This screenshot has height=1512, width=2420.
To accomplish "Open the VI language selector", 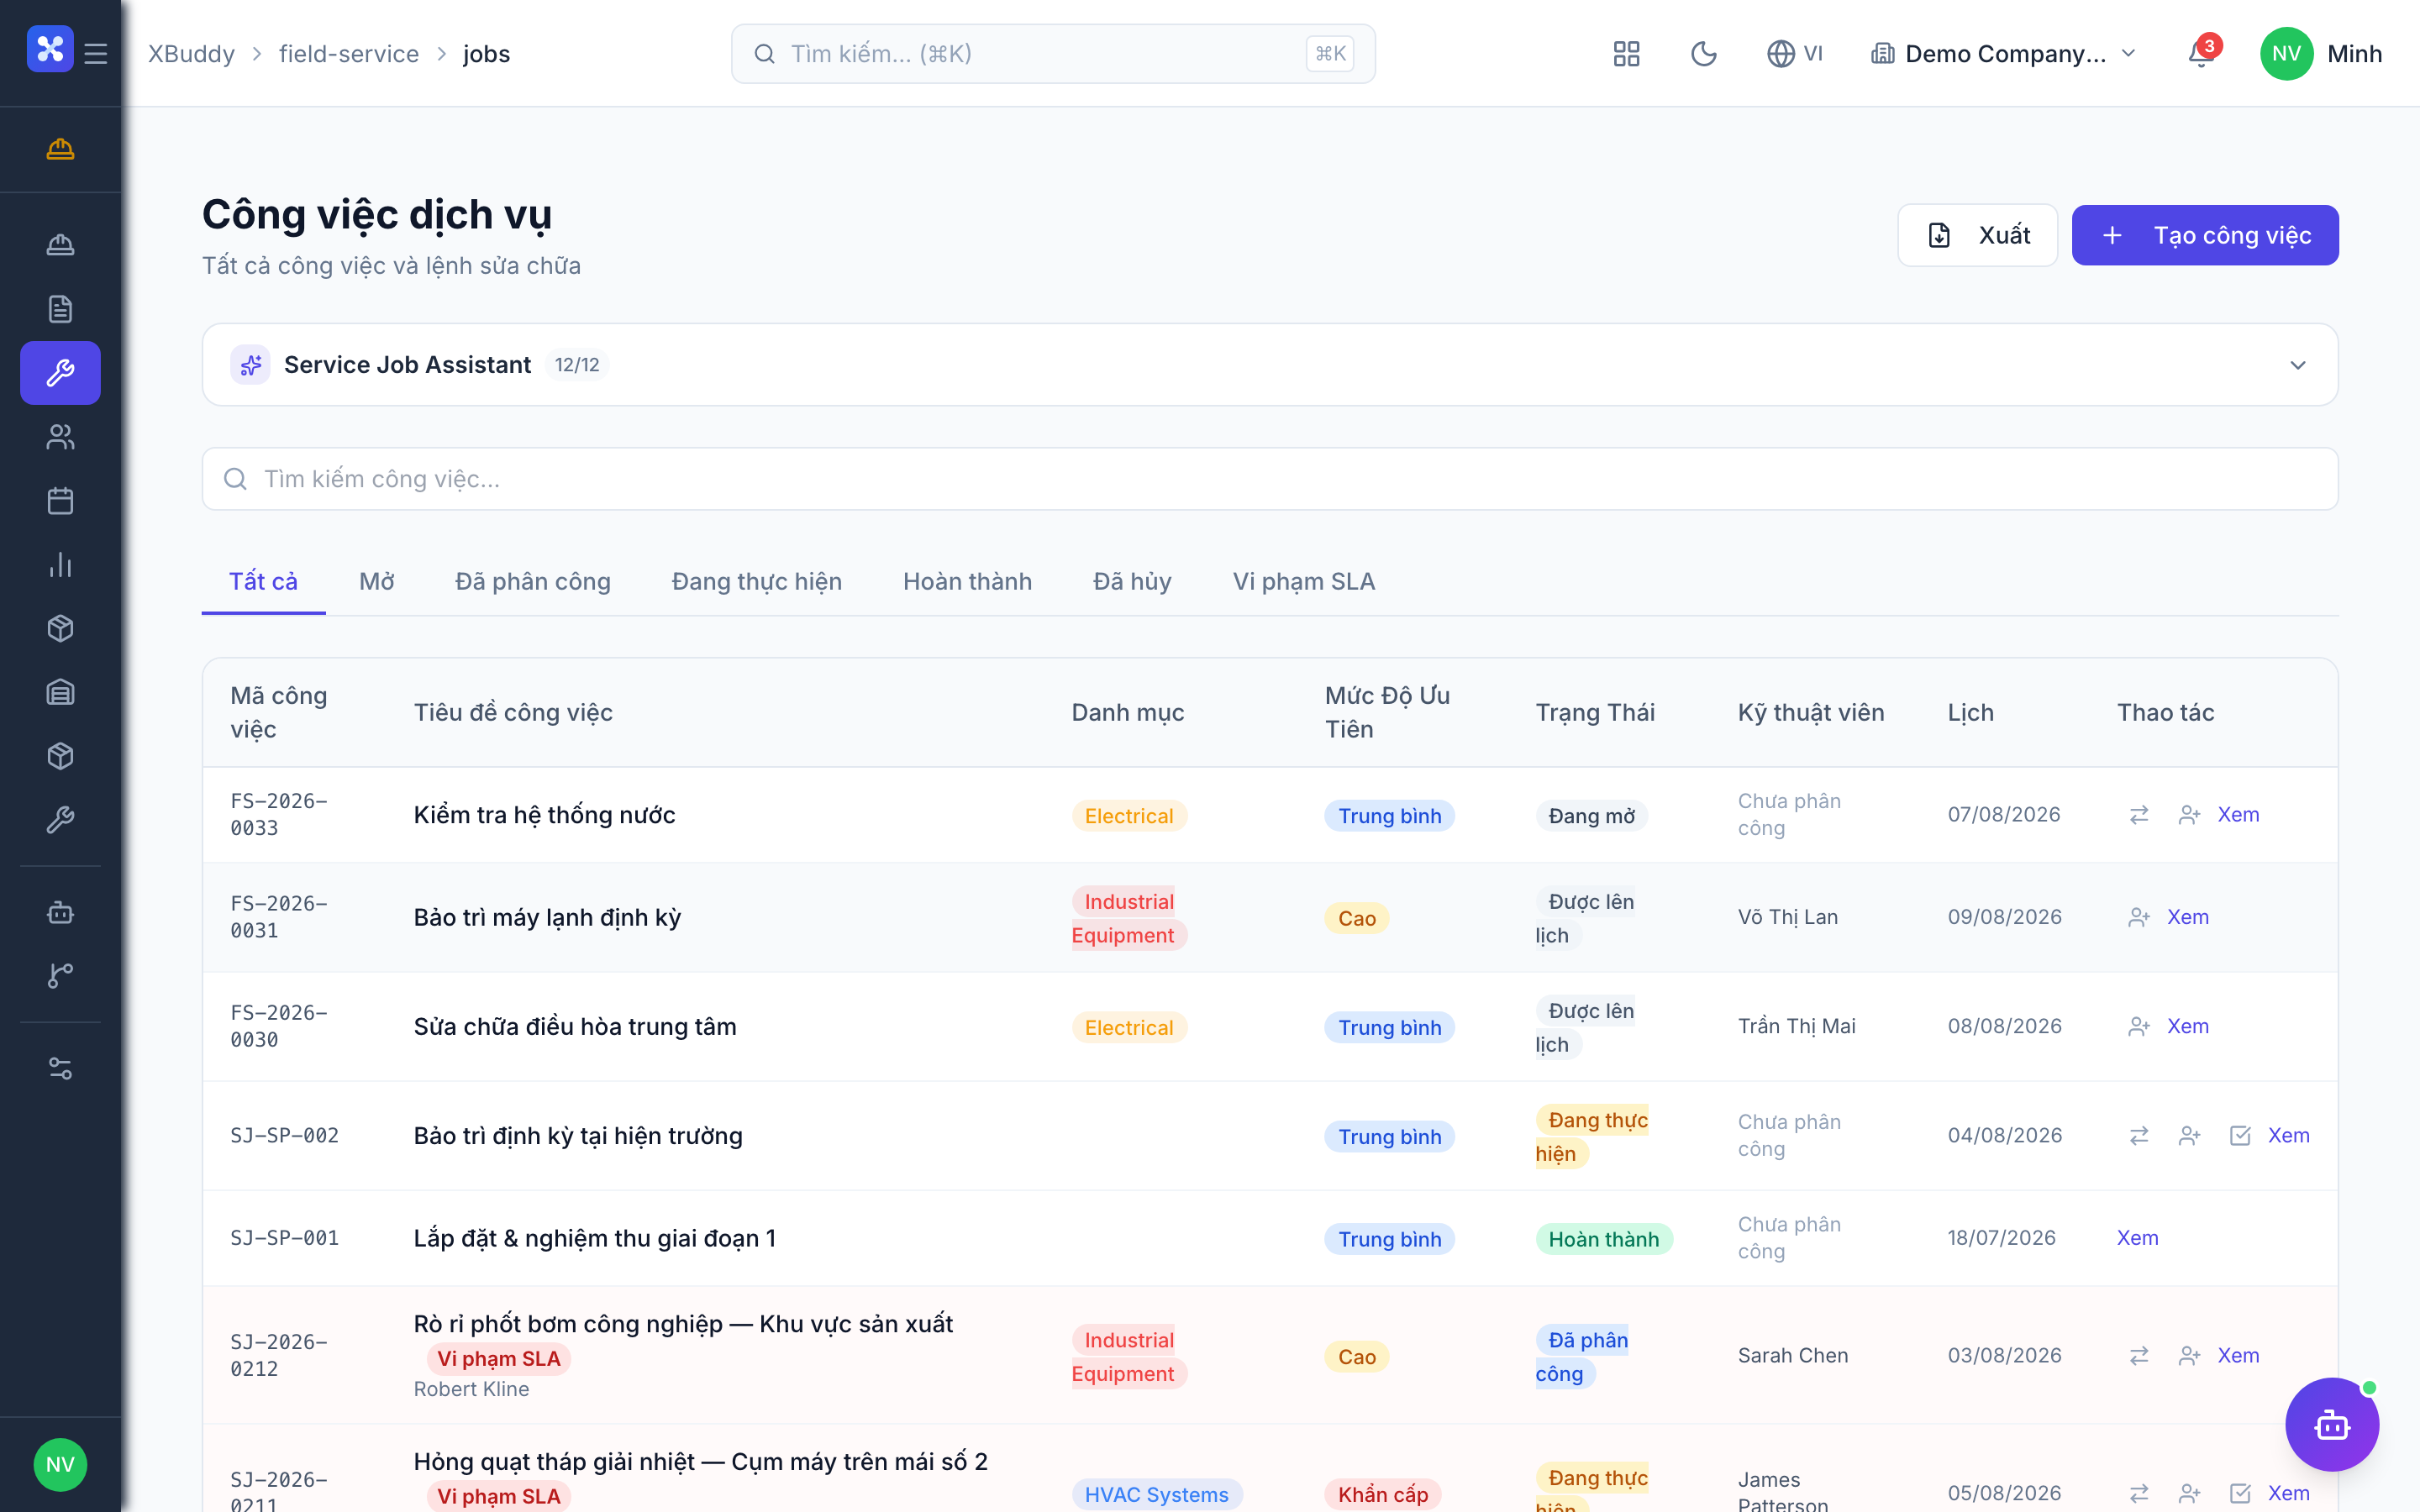I will [x=1795, y=54].
